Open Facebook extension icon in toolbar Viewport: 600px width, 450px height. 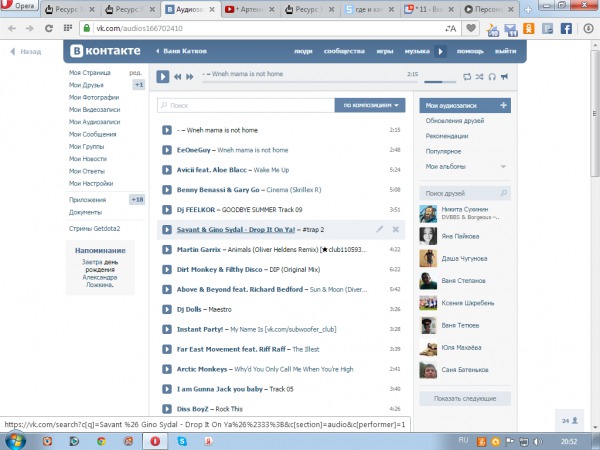(x=566, y=28)
